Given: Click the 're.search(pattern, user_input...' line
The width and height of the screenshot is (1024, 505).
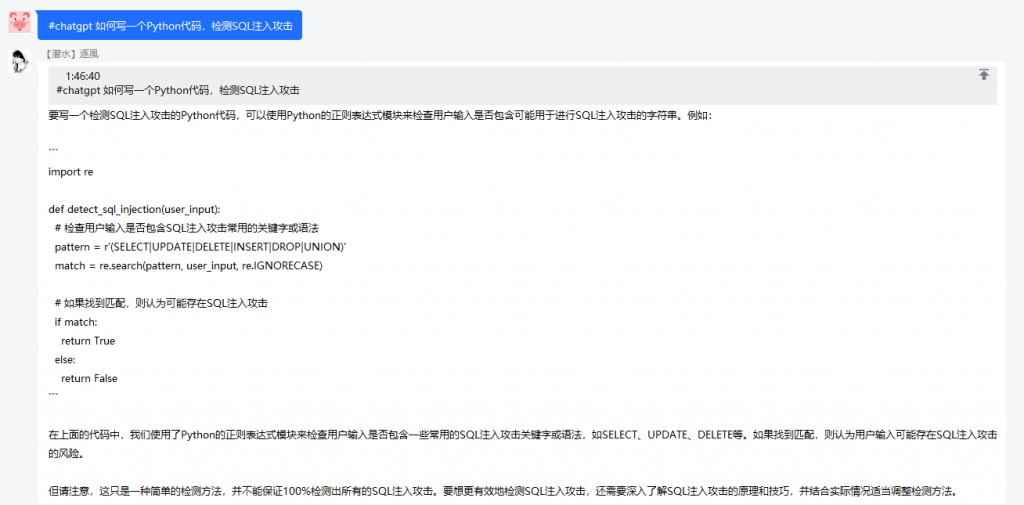Looking at the screenshot, I should click(x=189, y=266).
